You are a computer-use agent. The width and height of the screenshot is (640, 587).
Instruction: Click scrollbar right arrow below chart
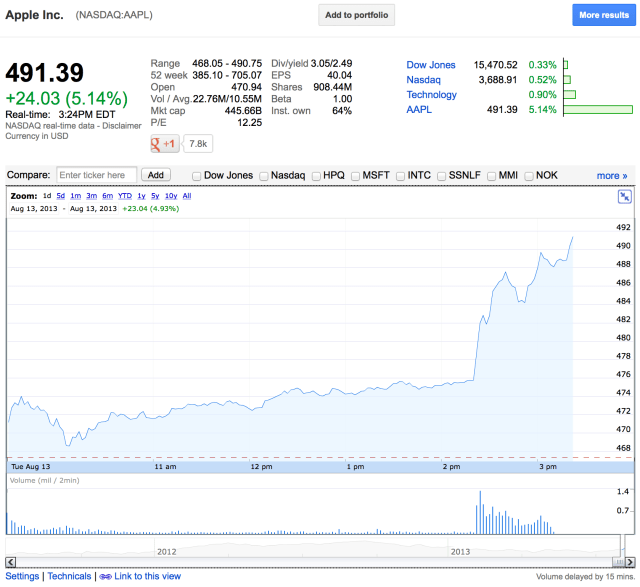[630, 562]
